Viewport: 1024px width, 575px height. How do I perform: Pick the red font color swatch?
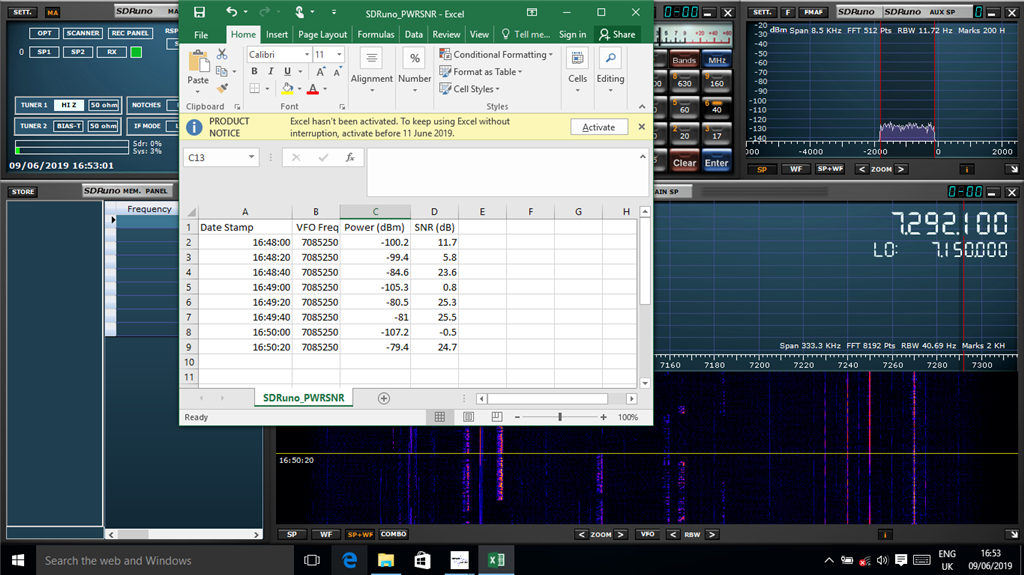313,89
